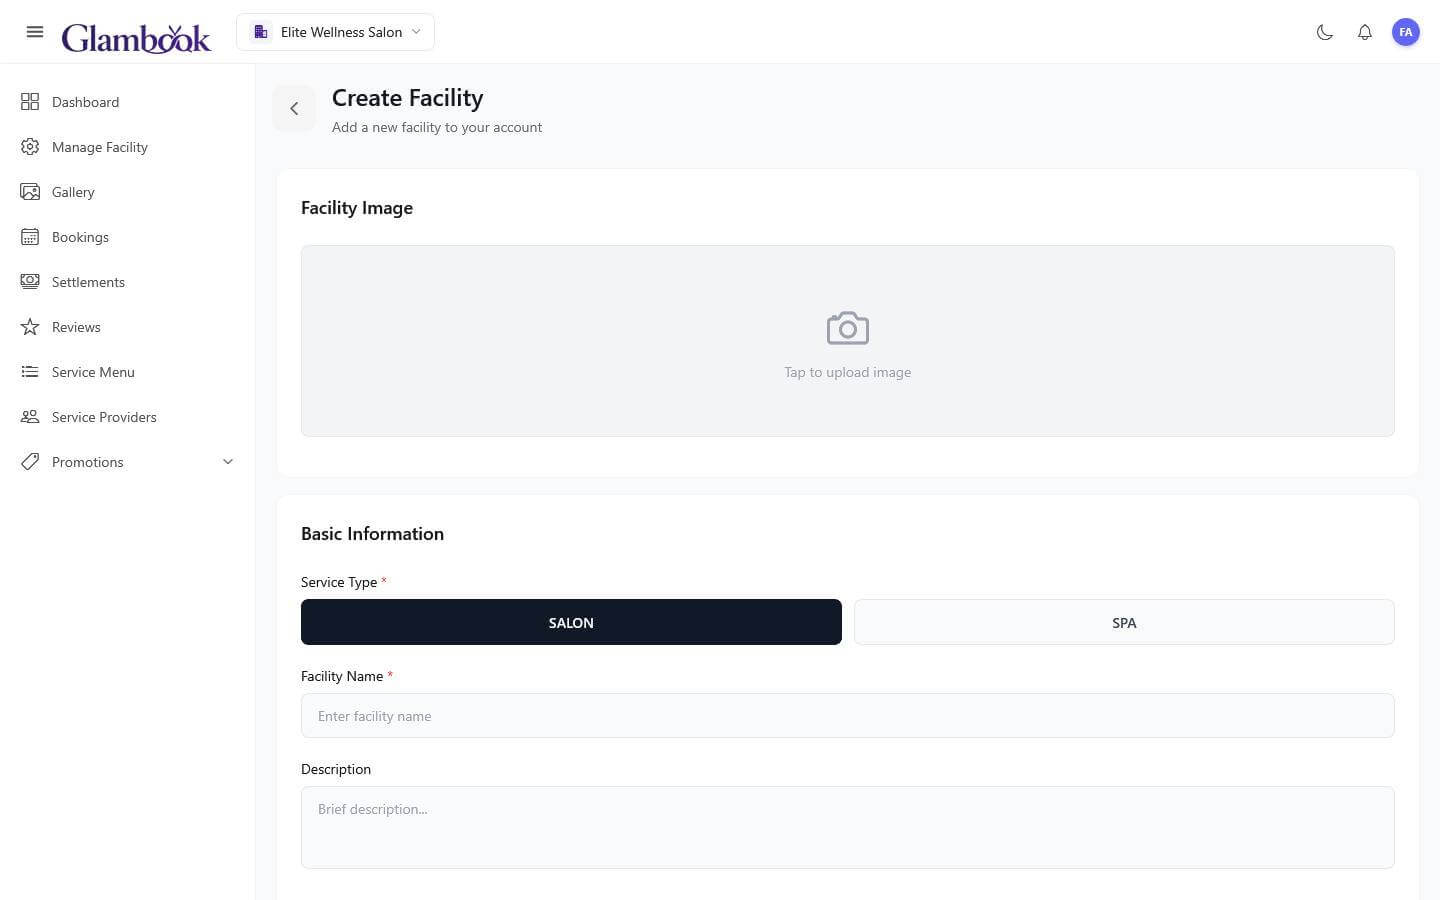This screenshot has width=1440, height=900.
Task: Click the Description text area
Action: 847,827
